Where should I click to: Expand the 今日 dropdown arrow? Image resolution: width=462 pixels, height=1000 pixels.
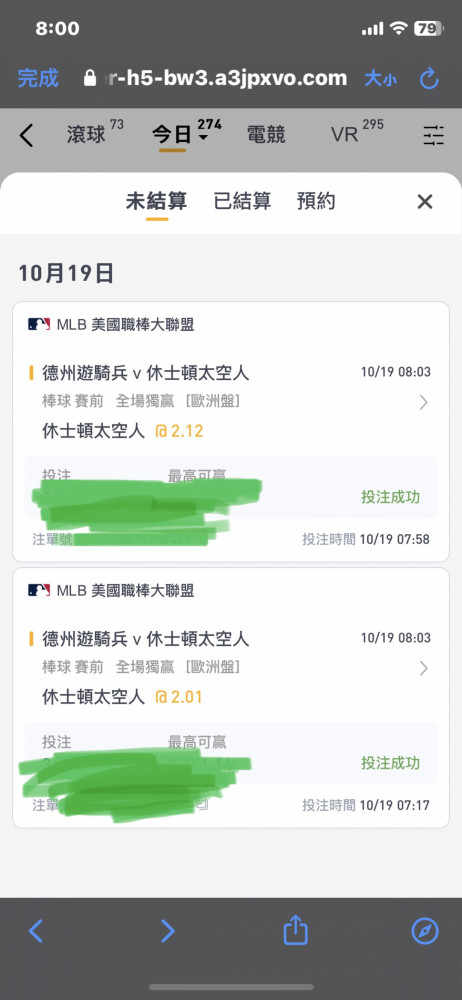tap(203, 138)
